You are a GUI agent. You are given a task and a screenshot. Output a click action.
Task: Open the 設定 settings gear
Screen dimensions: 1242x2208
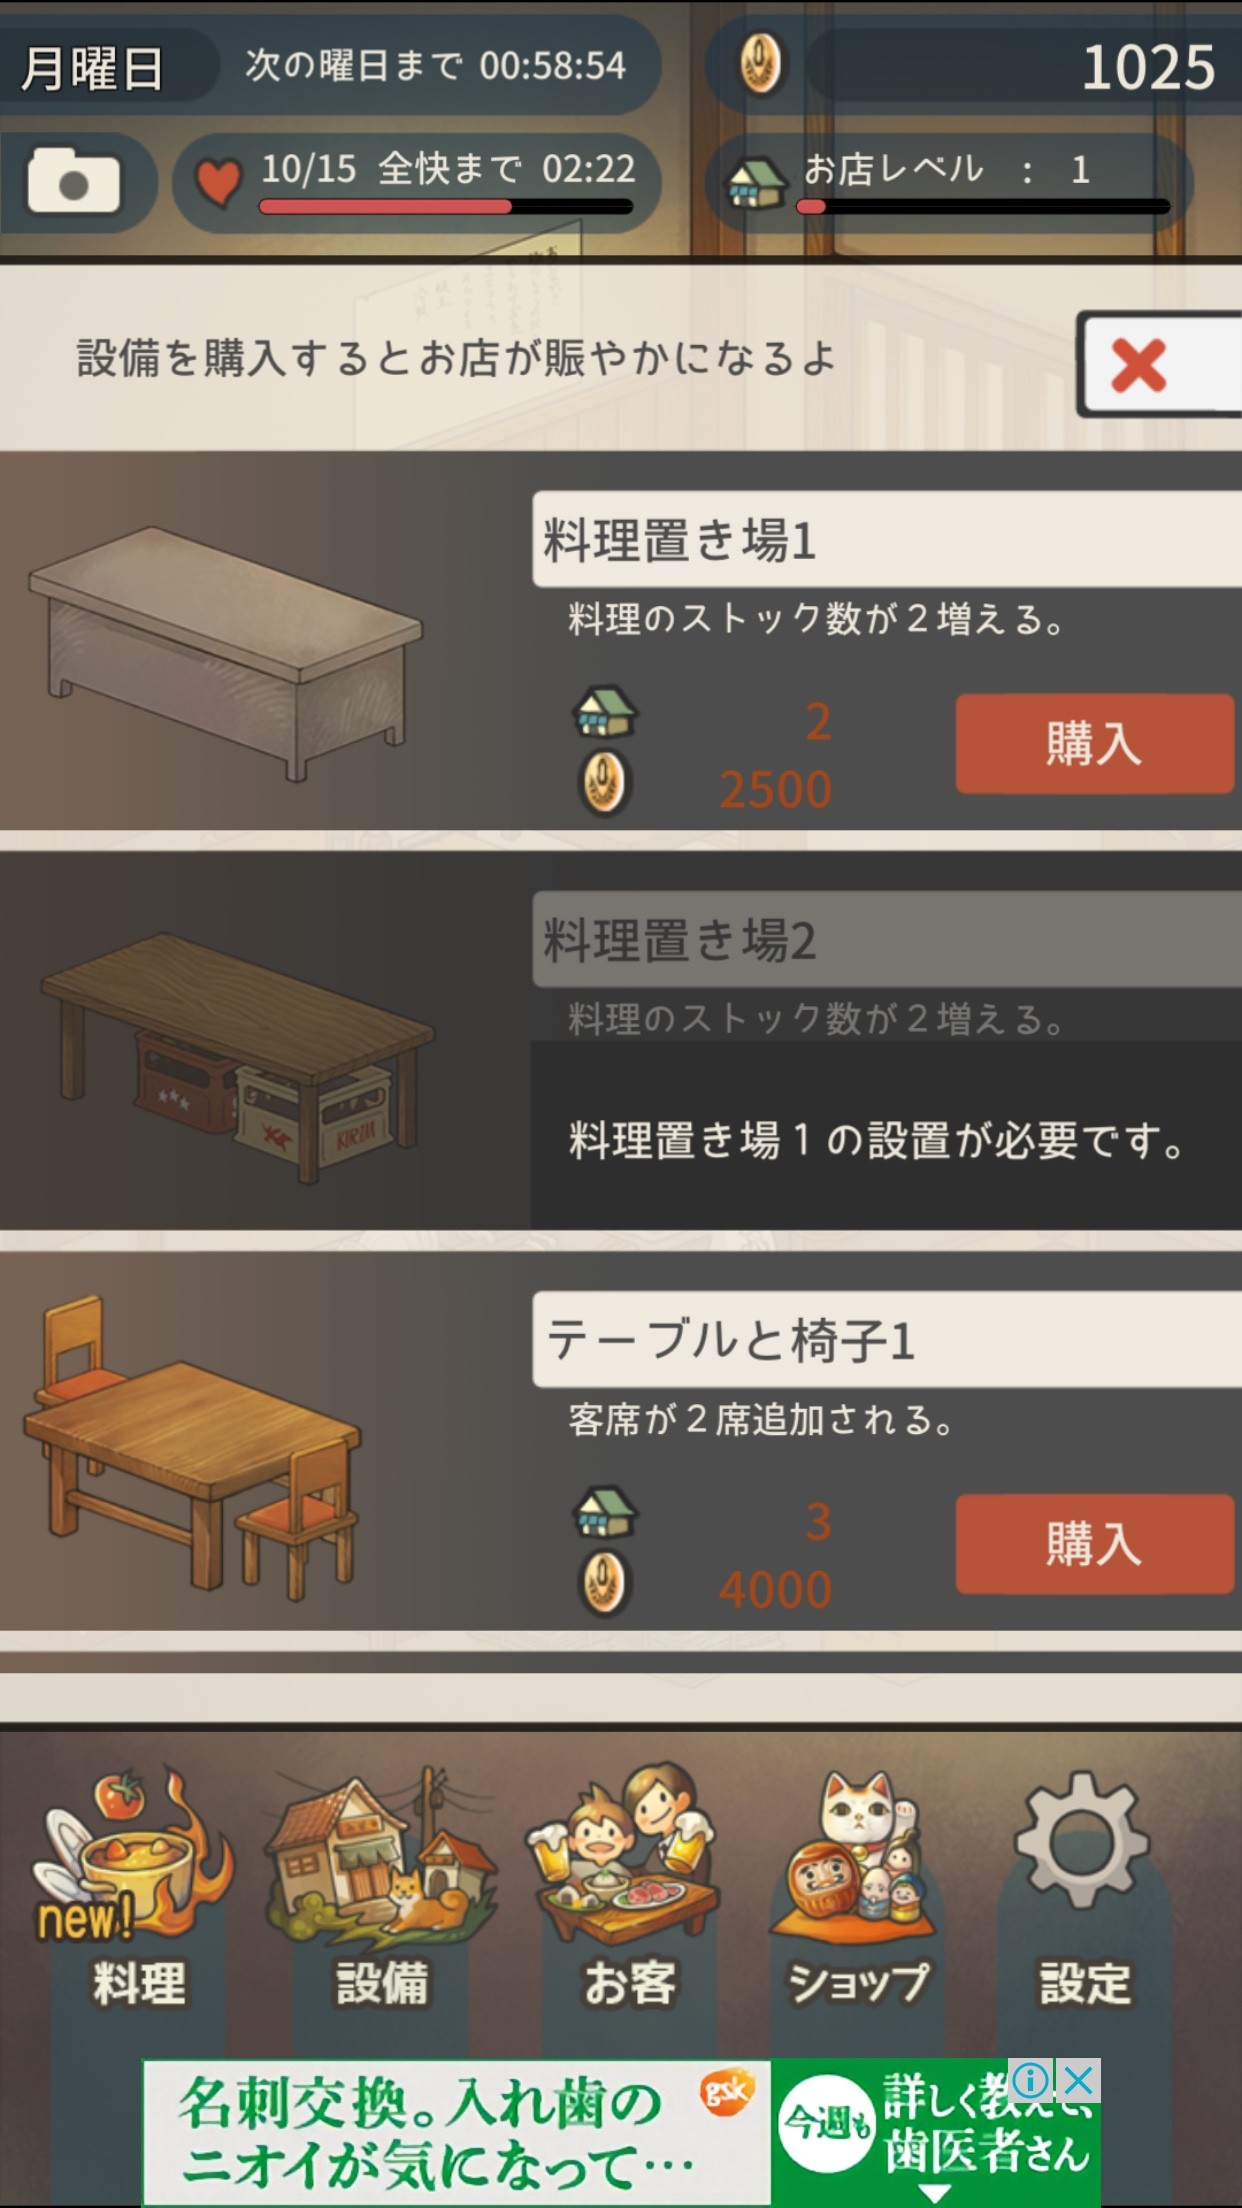pyautogui.click(x=1084, y=1888)
